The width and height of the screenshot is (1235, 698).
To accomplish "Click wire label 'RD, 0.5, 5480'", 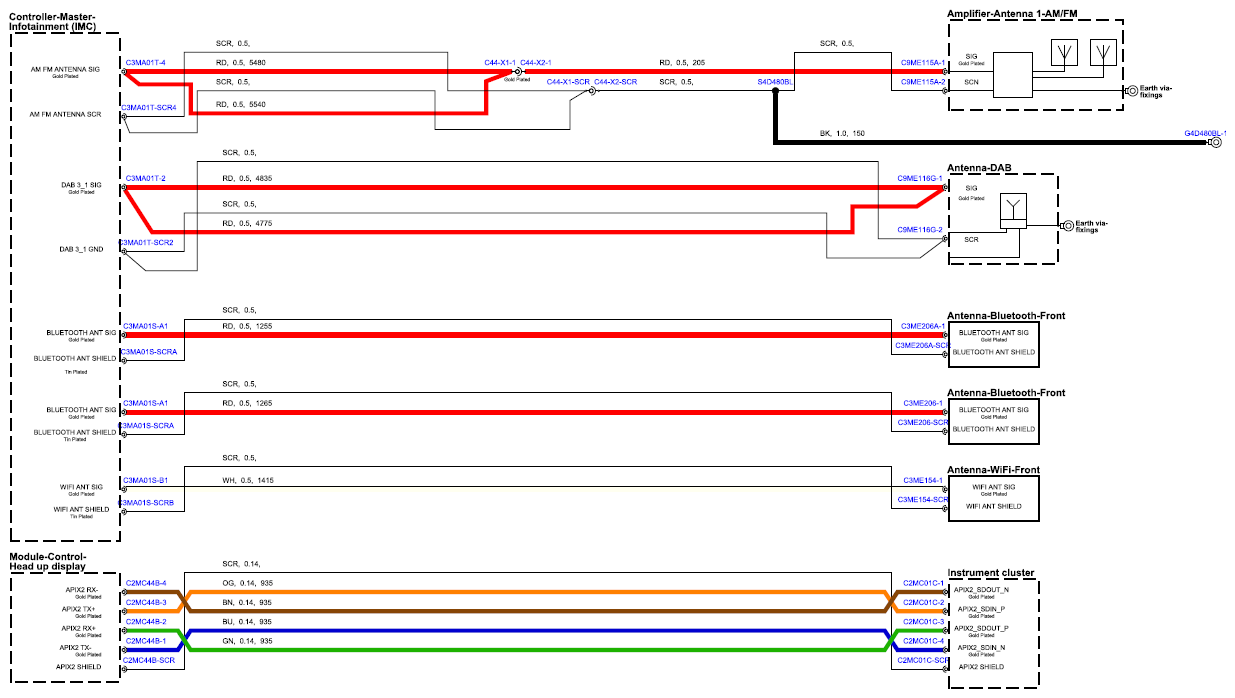I will click(240, 63).
